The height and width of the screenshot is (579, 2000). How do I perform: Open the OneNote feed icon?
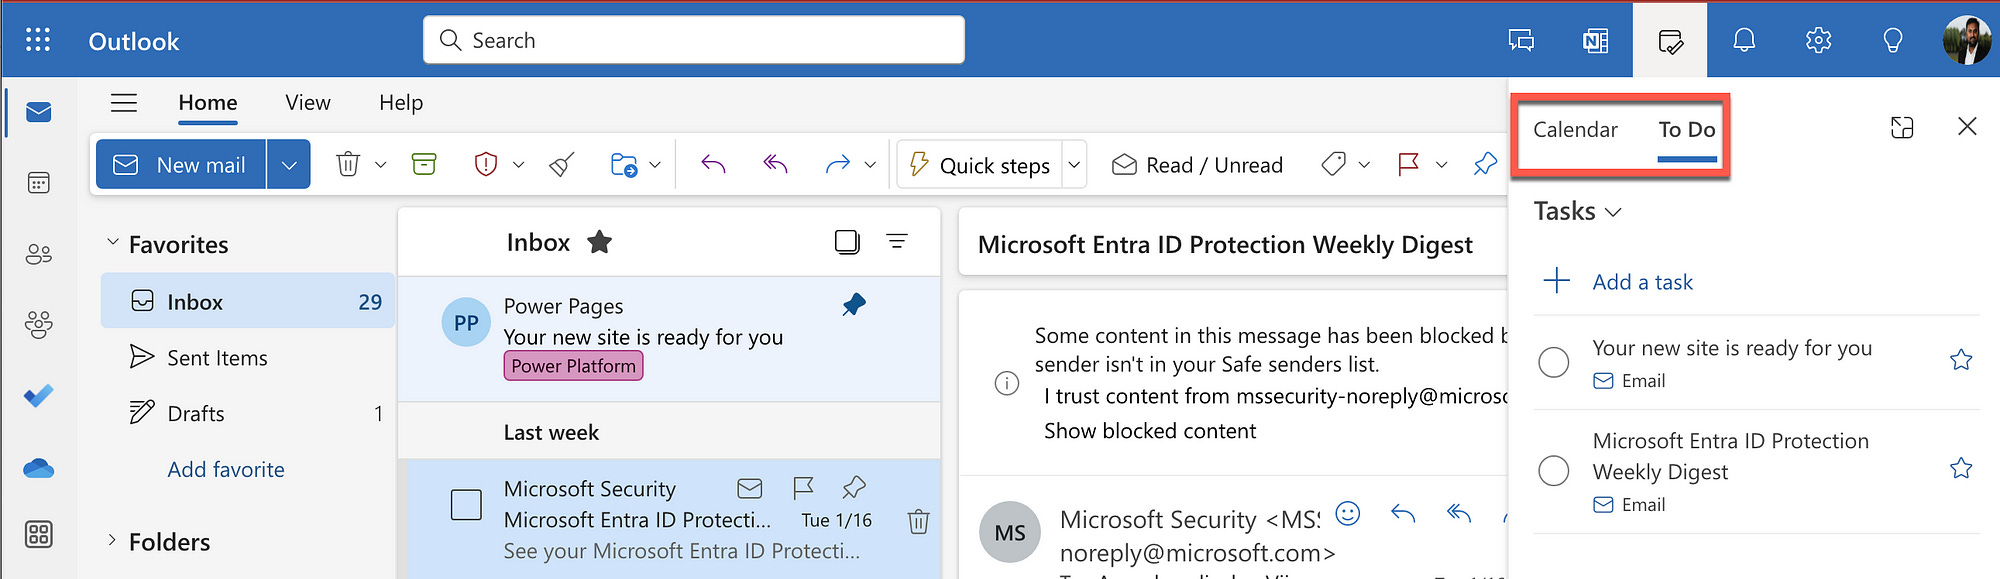(1596, 40)
